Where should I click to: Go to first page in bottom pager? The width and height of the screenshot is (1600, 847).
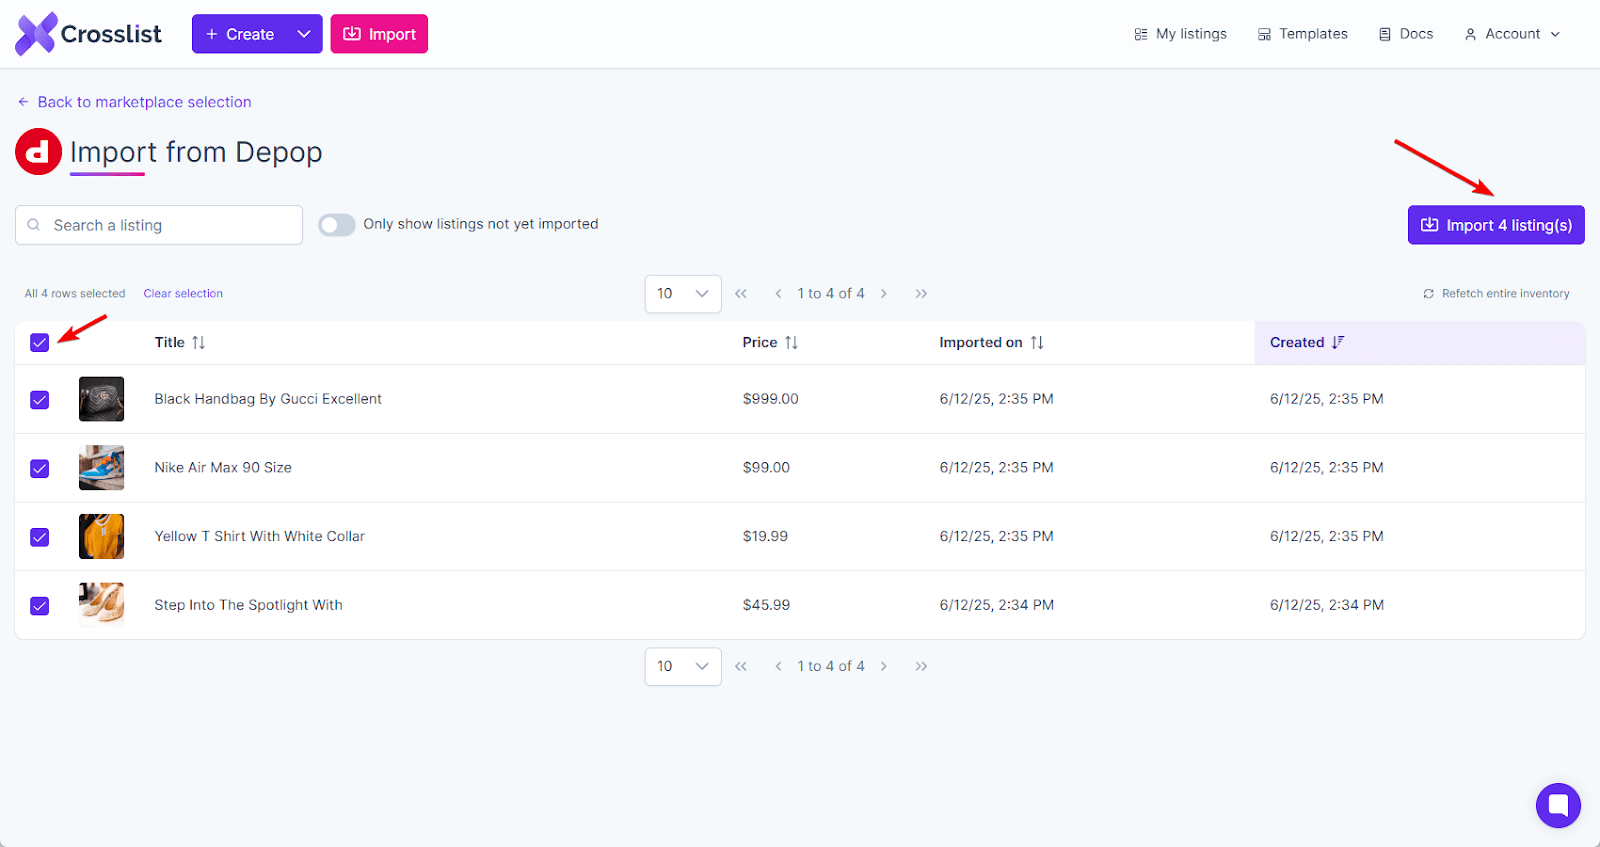[x=741, y=666]
